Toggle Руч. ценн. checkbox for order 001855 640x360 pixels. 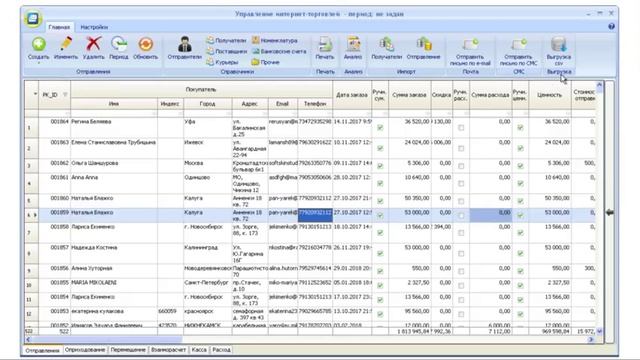pos(520,285)
